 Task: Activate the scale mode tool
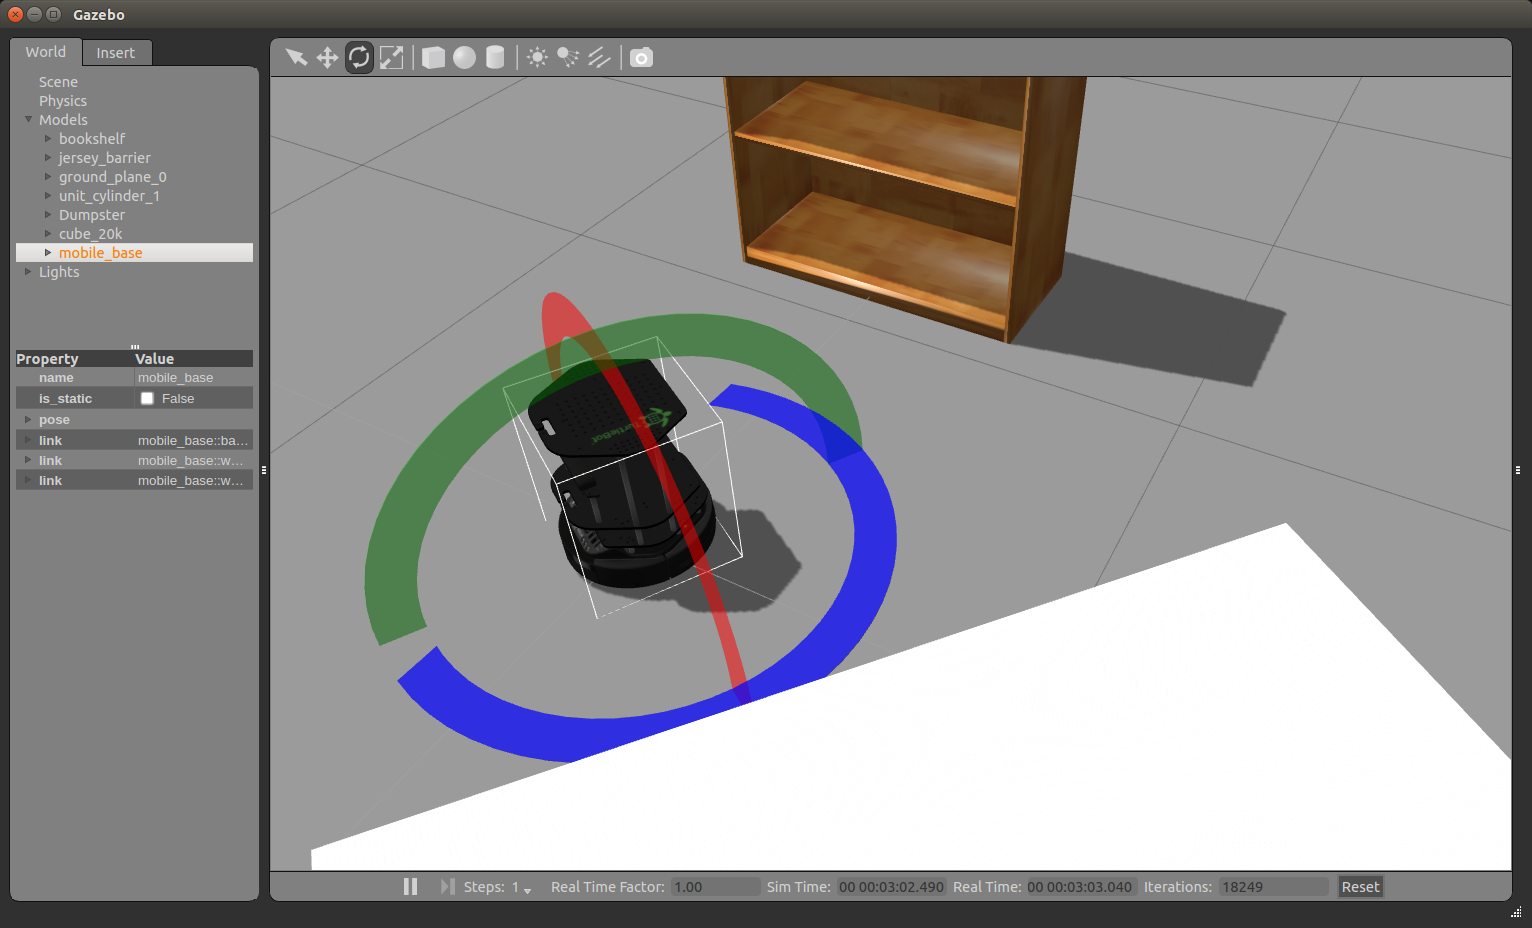coord(392,57)
